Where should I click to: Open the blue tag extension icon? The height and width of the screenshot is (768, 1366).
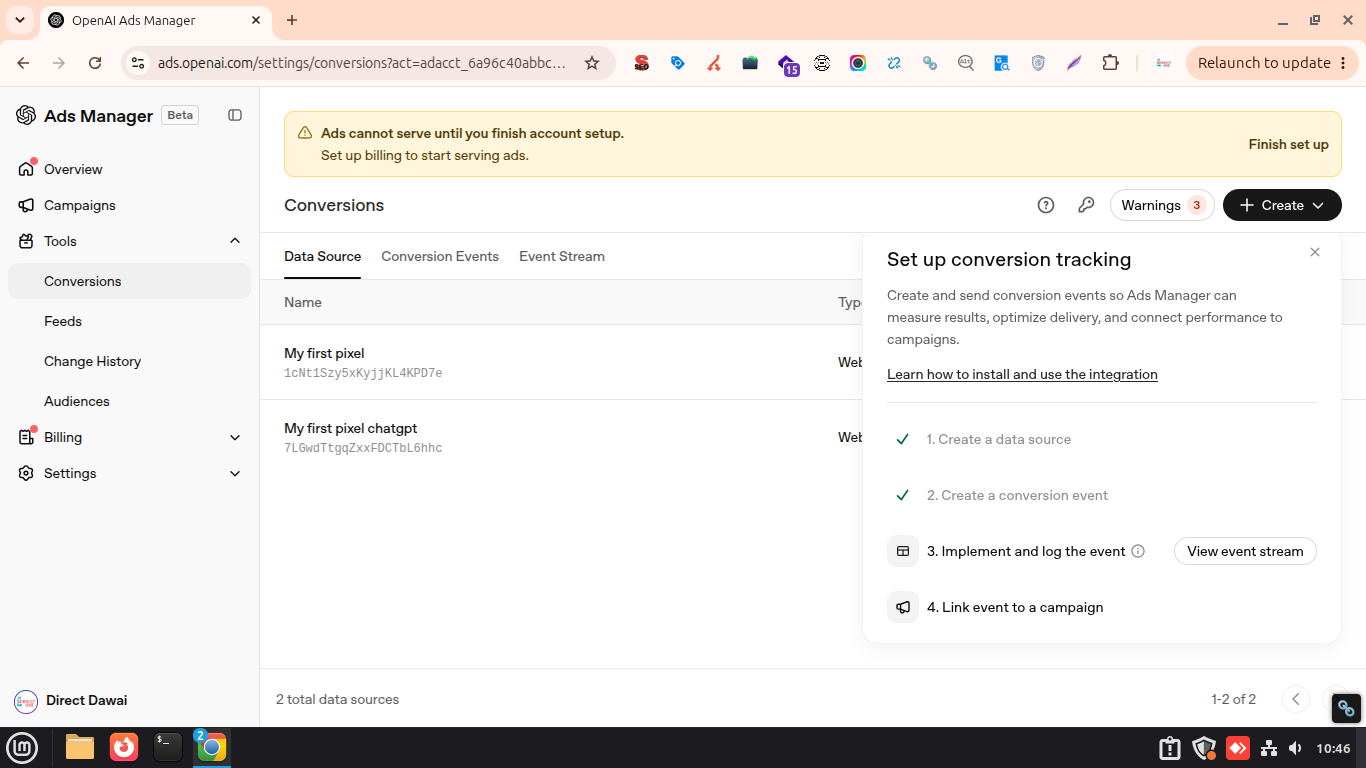click(678, 63)
